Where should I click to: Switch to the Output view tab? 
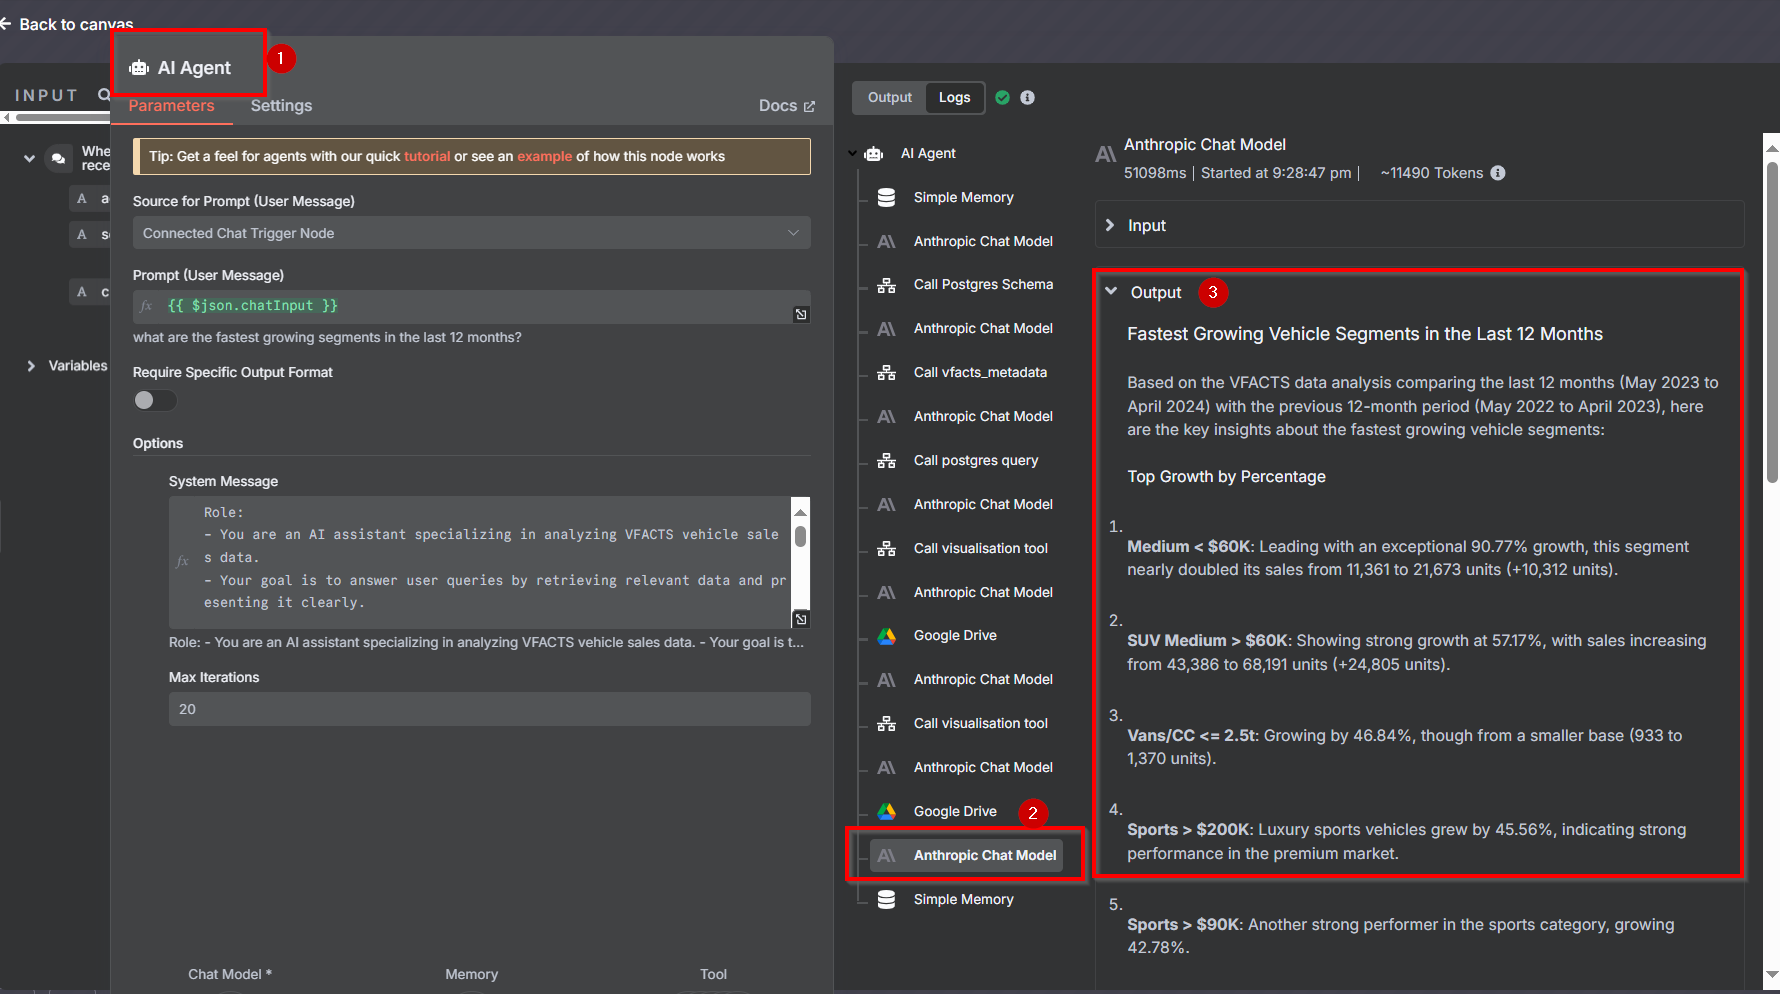[890, 97]
